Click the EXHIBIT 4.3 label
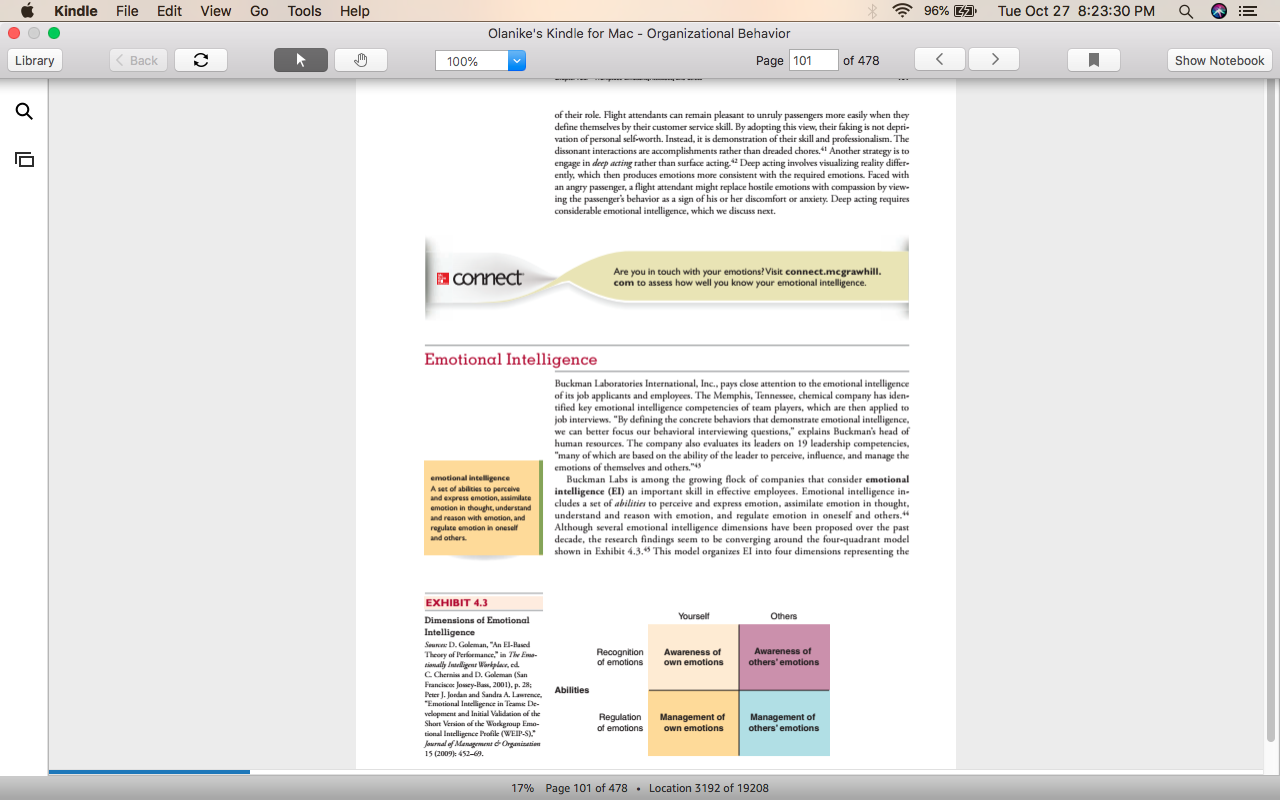 click(x=456, y=603)
